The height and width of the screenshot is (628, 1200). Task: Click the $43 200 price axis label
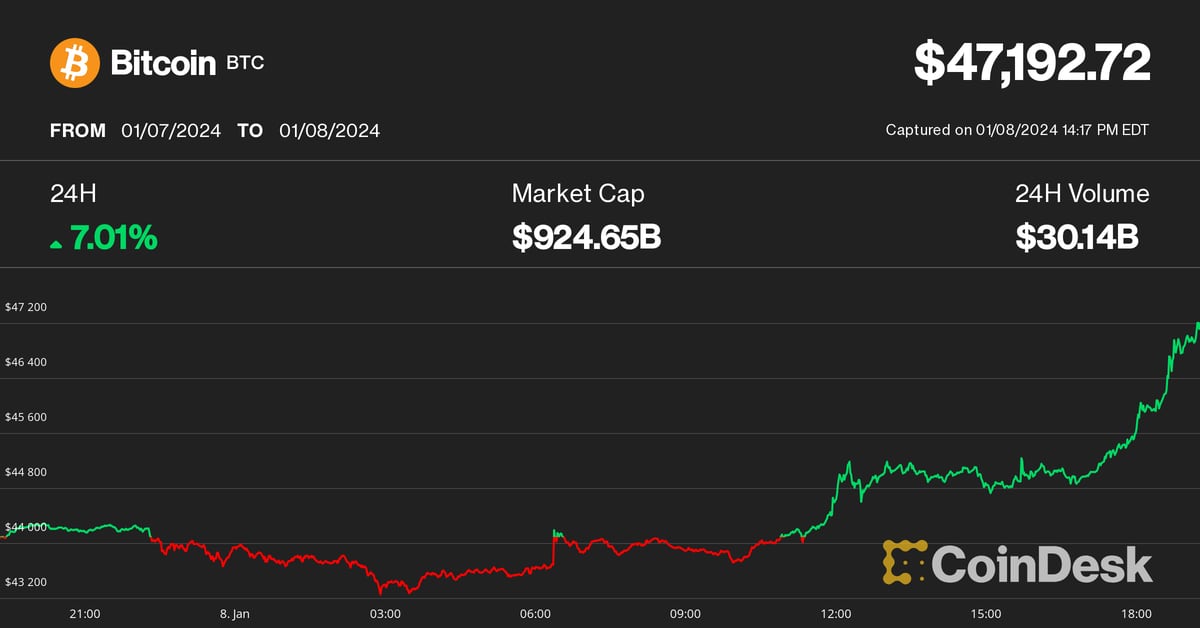tap(26, 582)
